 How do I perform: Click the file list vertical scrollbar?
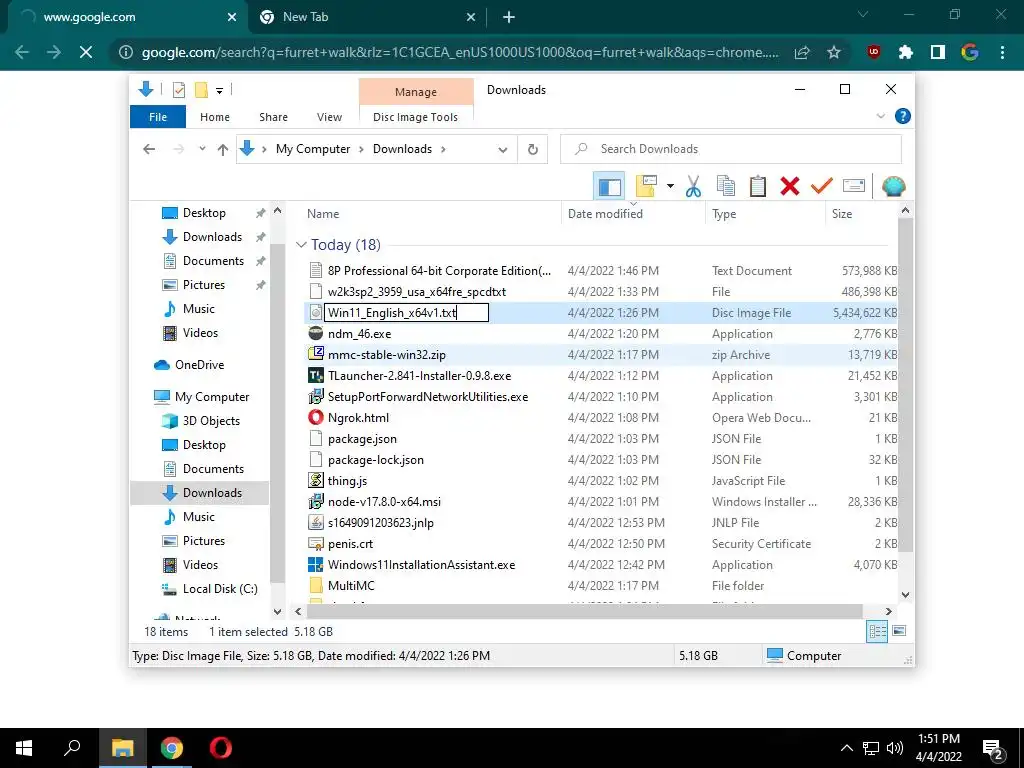coord(905,385)
